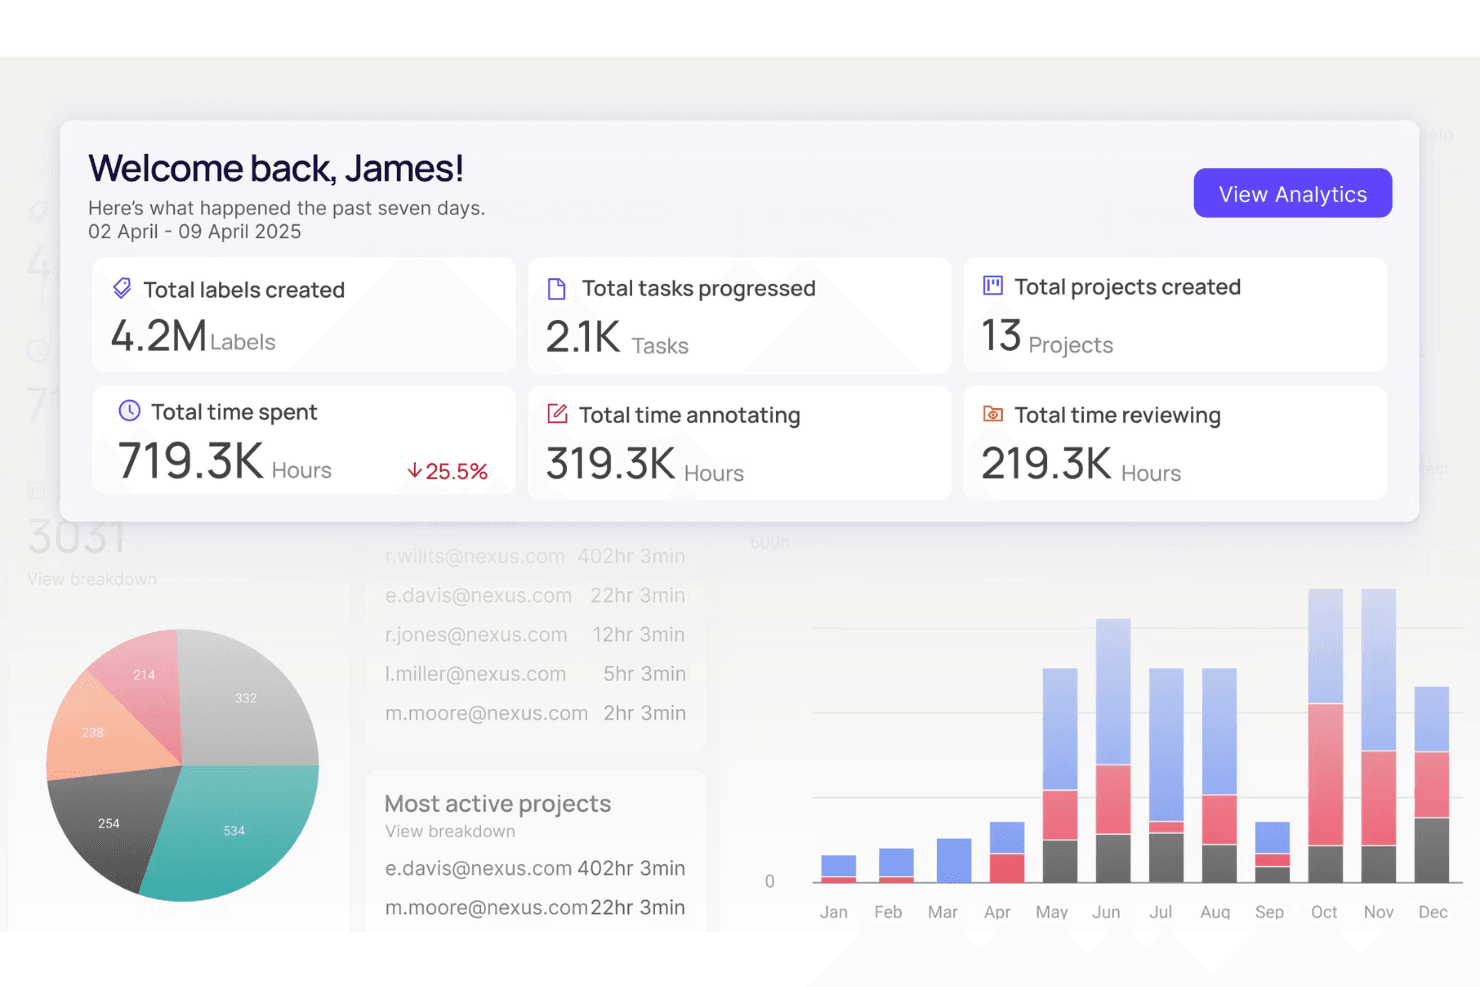
Task: Click the 13 Projects value
Action: pyautogui.click(x=1047, y=337)
